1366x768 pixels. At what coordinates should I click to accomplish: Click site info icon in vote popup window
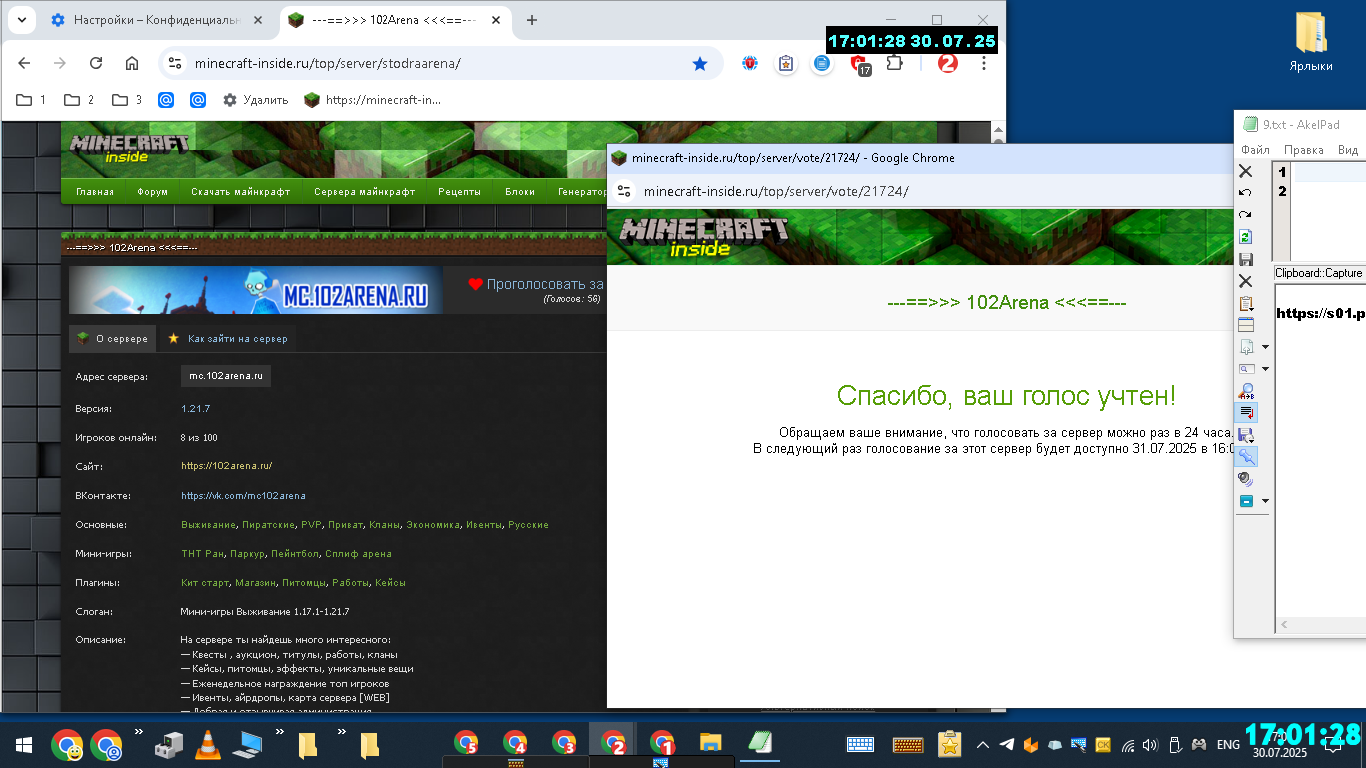point(624,191)
